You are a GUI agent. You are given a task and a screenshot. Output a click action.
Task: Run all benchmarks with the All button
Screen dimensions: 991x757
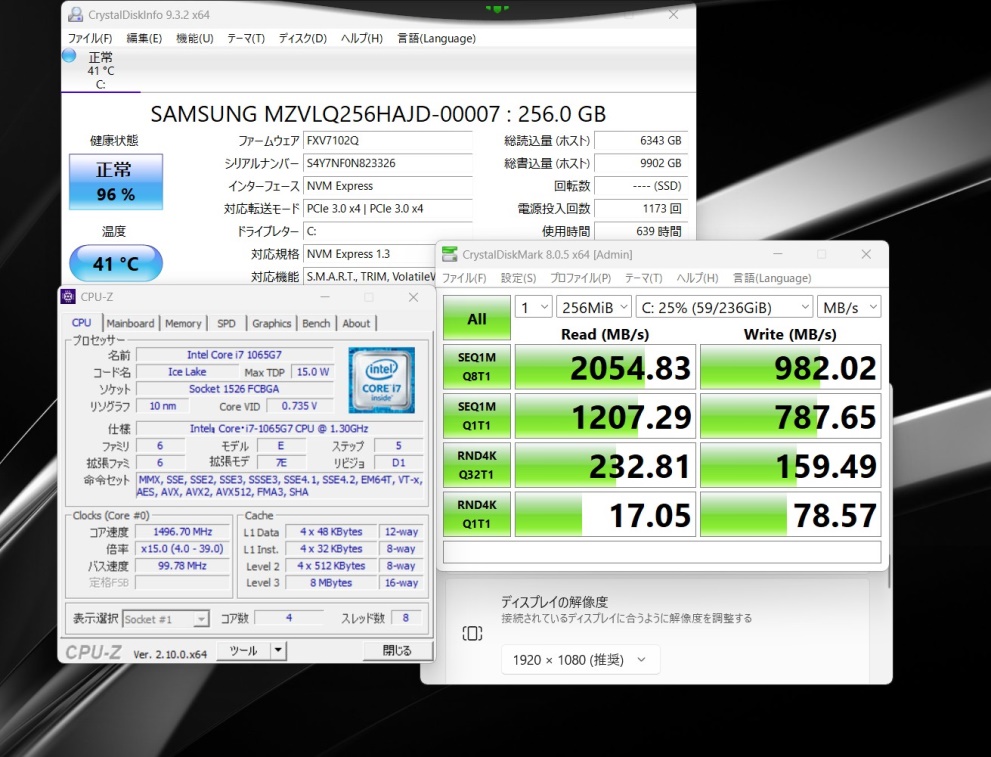coord(477,318)
